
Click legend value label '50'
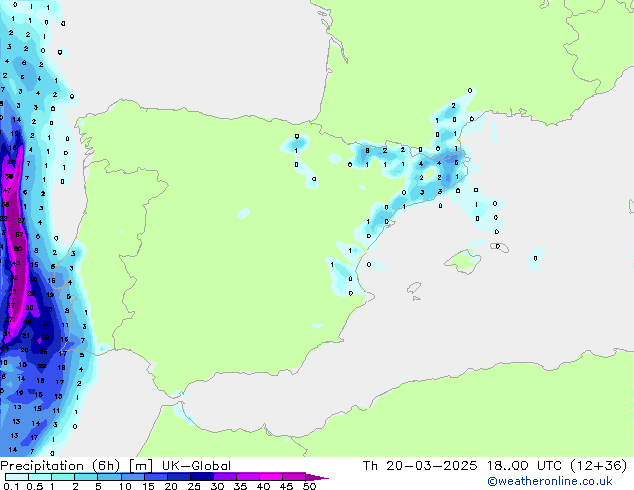pyautogui.click(x=309, y=486)
